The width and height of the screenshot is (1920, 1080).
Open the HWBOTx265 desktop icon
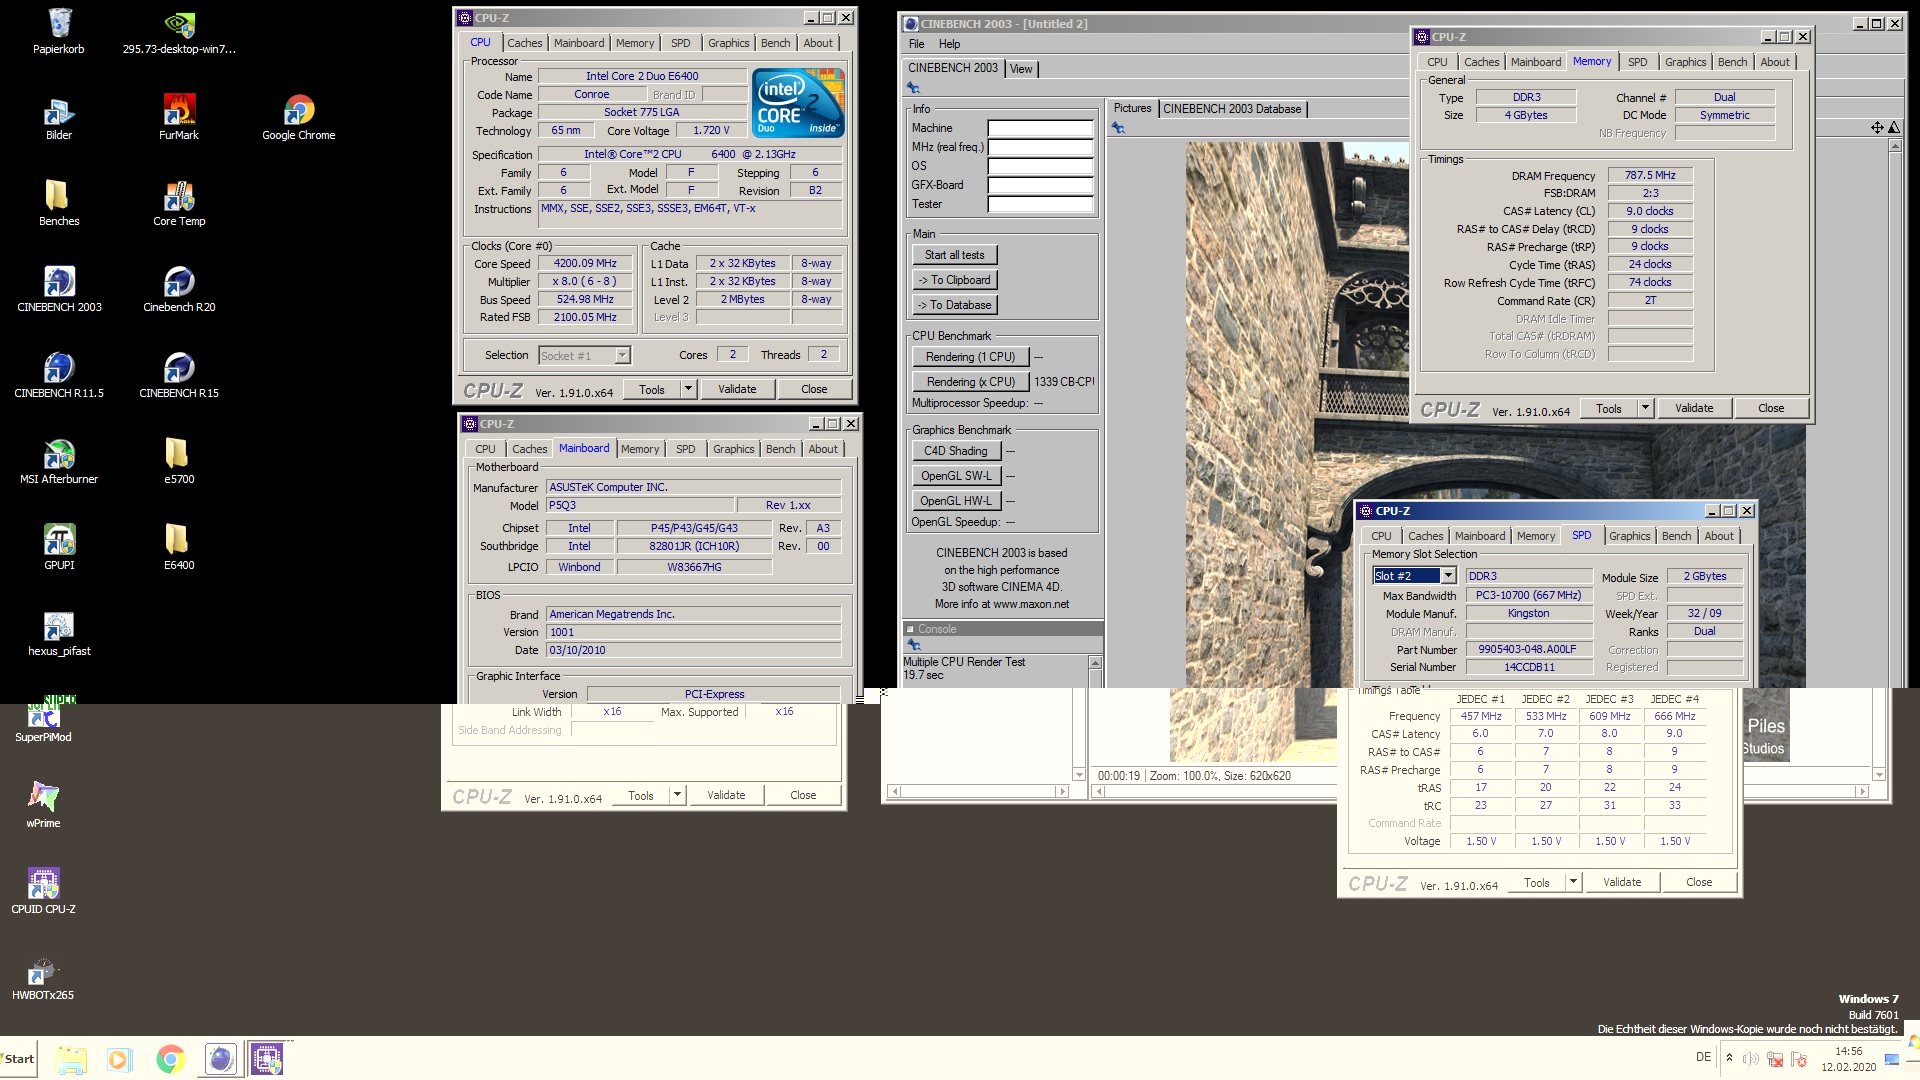coord(43,977)
